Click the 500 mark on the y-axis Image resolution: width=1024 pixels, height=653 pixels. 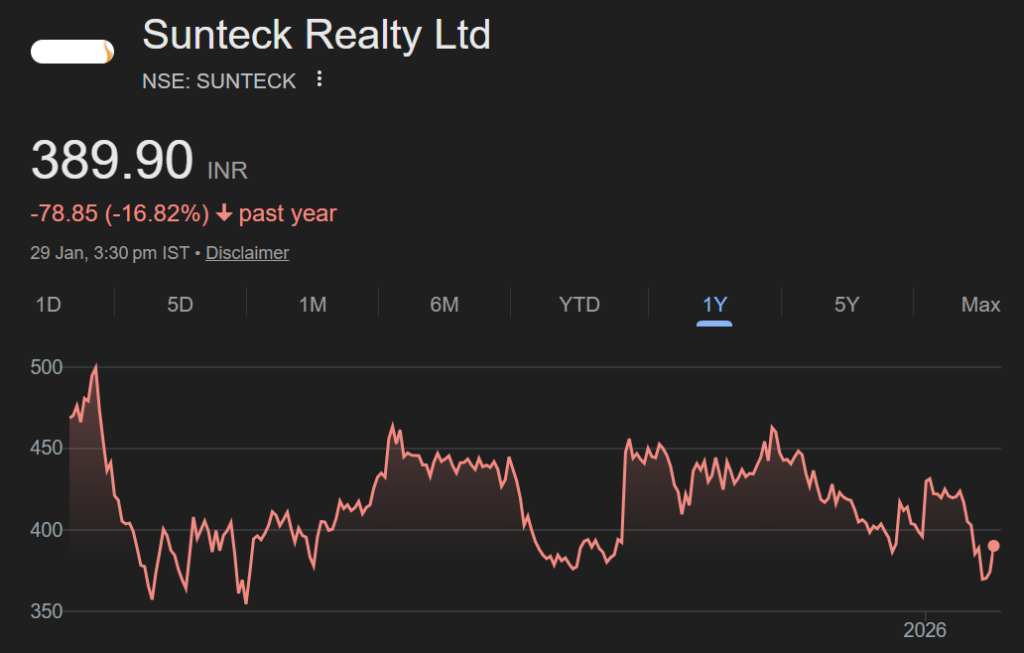pos(46,367)
